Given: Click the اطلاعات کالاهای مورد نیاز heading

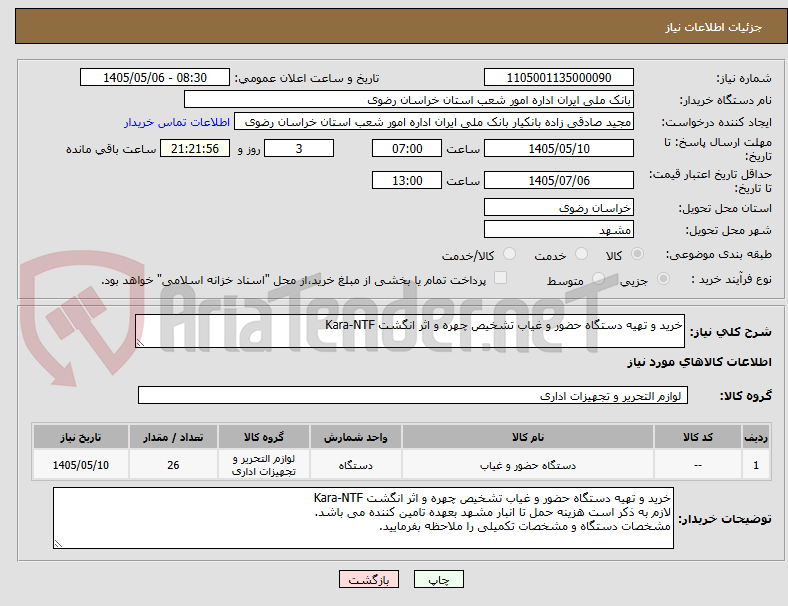Looking at the screenshot, I should click(x=699, y=362).
